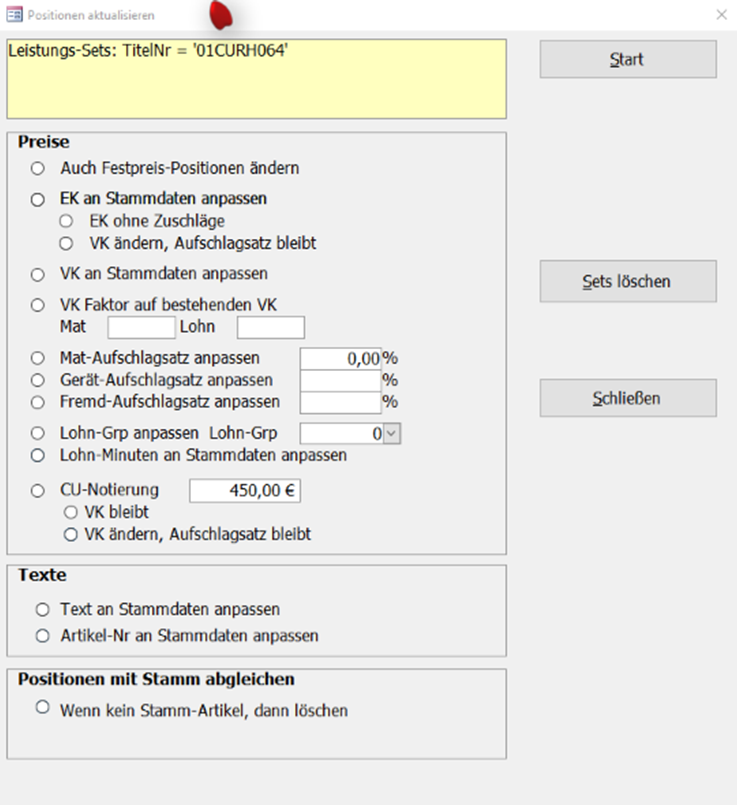Screen dimensions: 737x805
Task: Select 'VK bleibt' under CU-Notierung
Action: (71, 513)
